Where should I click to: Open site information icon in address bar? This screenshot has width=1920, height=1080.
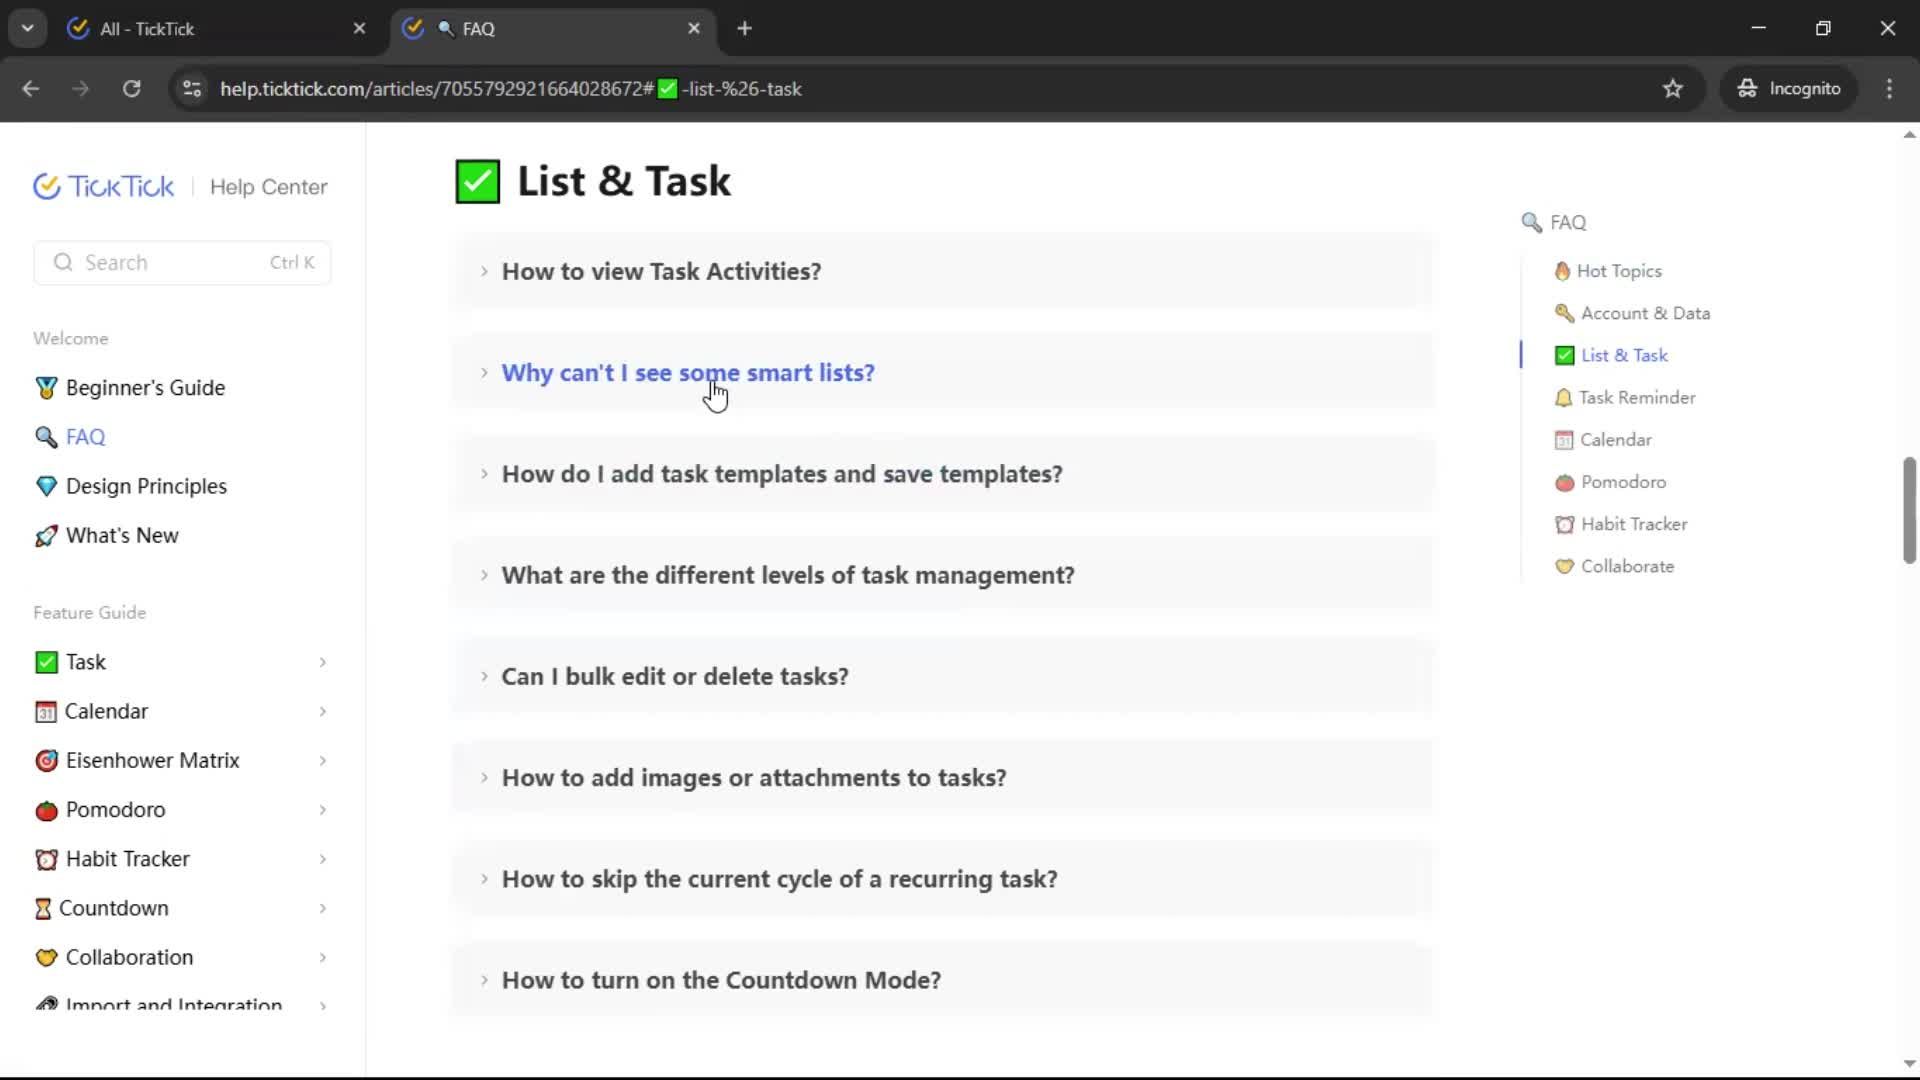coord(192,89)
